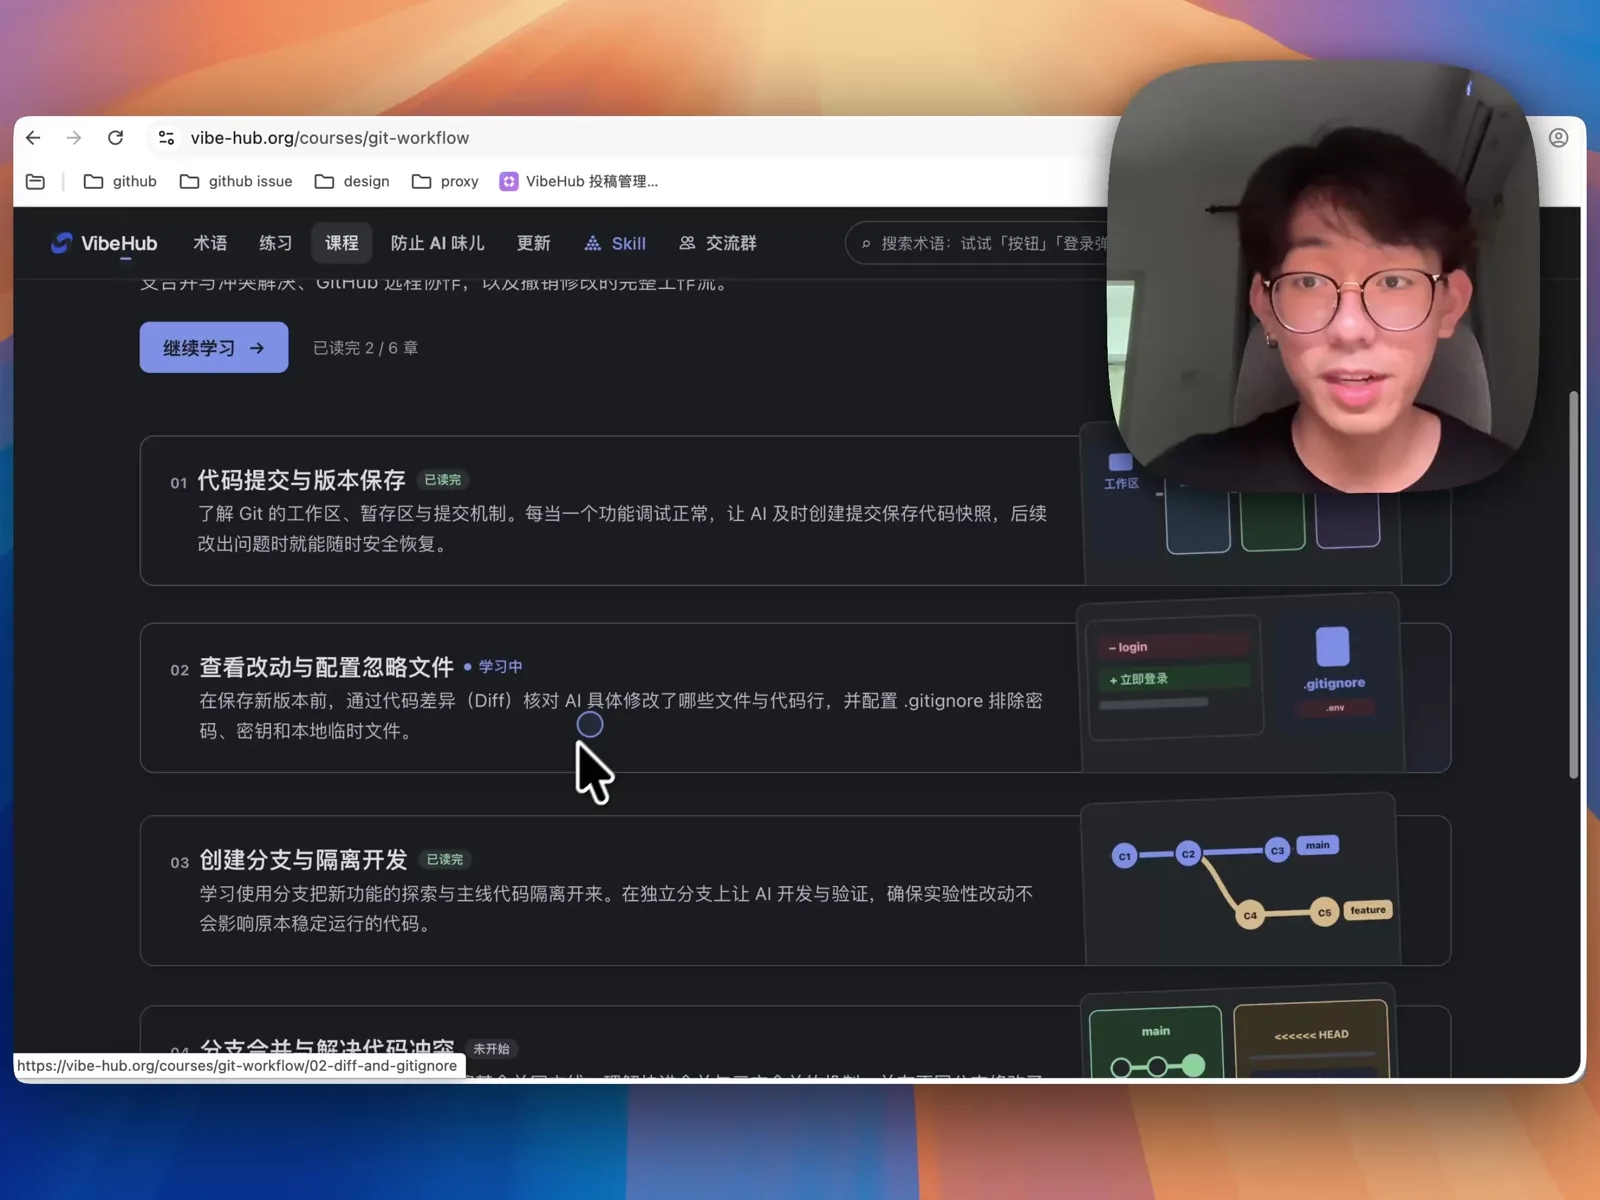Open the github issue bookmark folder
The height and width of the screenshot is (1200, 1600).
point(236,181)
